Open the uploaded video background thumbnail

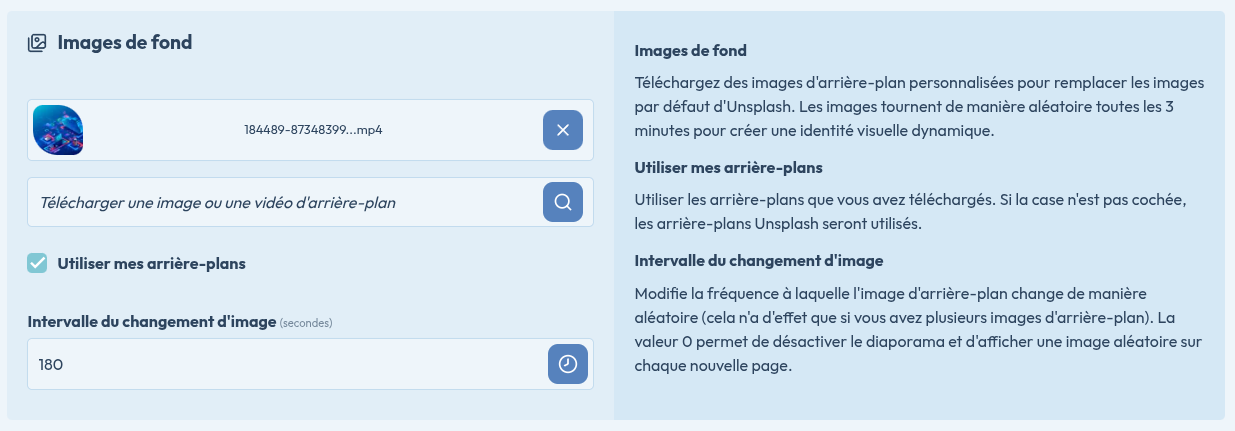58,130
